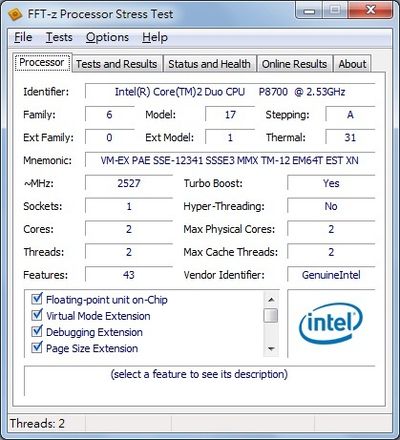Click the Ext Family value 0 field
The height and width of the screenshot is (440, 400).
[110, 137]
